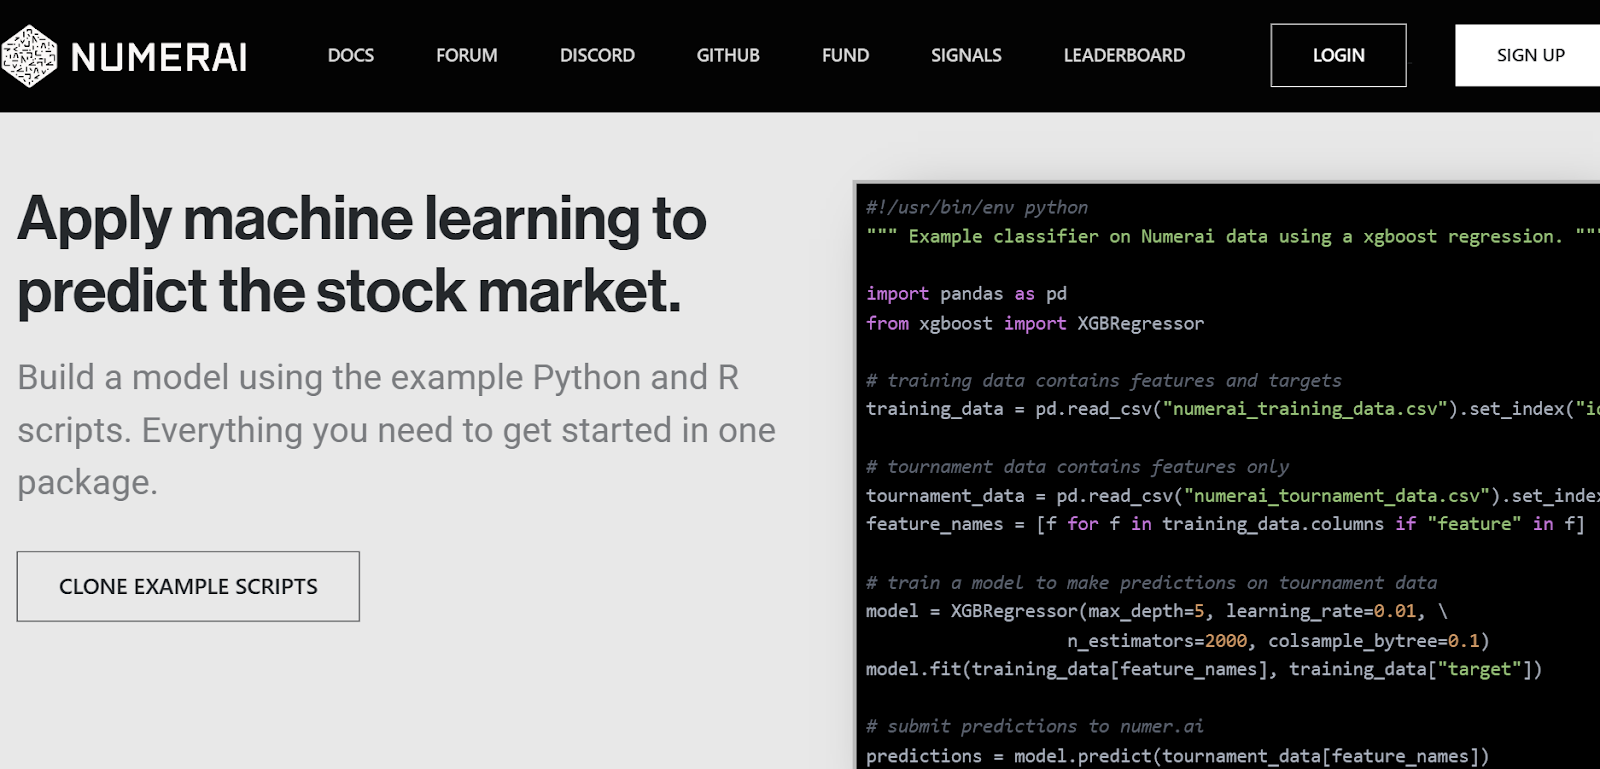The height and width of the screenshot is (769, 1600).
Task: Click the paragraph starting 'Build a model using'
Action: click(x=396, y=430)
